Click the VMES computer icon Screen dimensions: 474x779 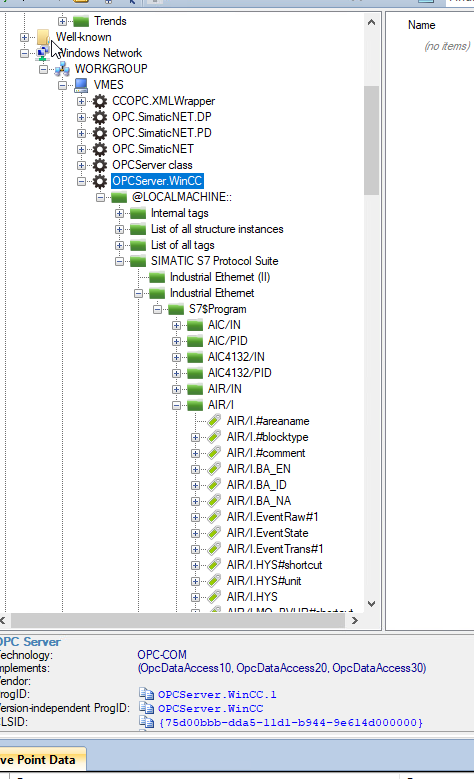click(81, 85)
